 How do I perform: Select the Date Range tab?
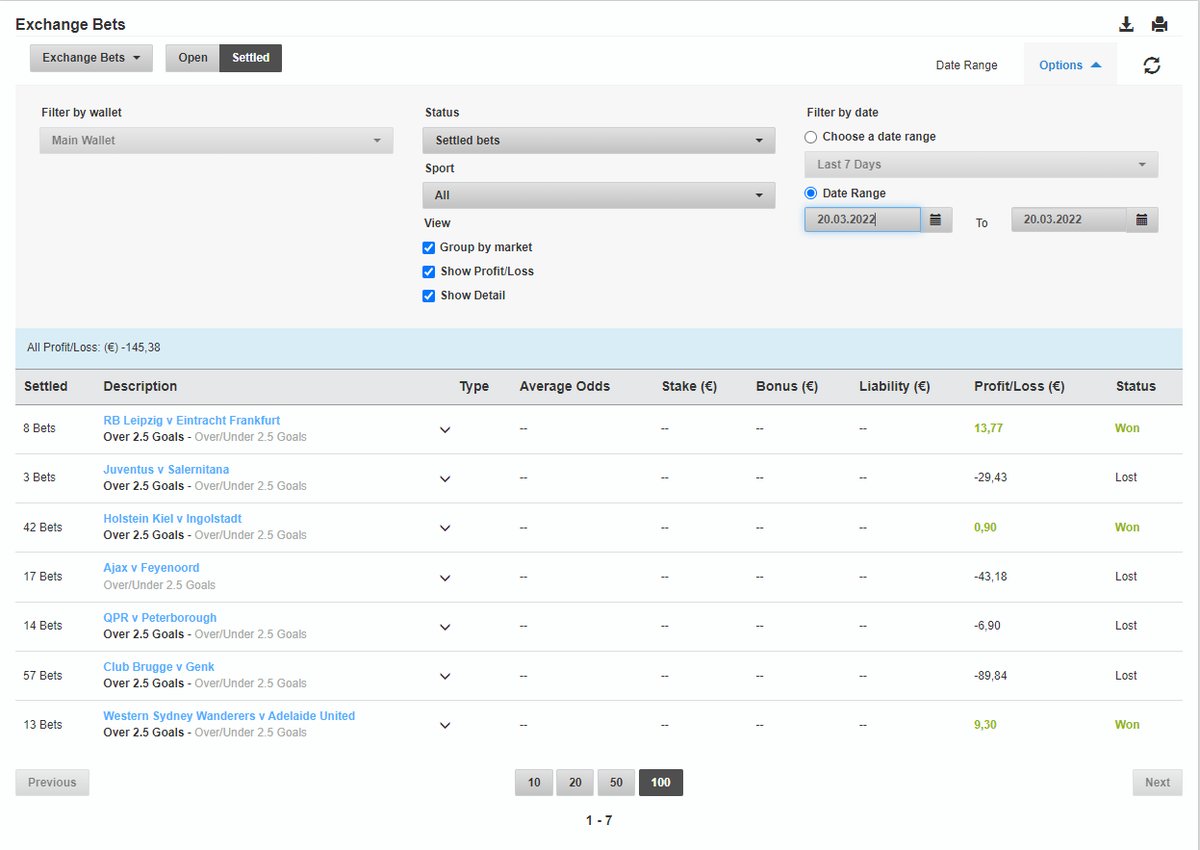pyautogui.click(x=967, y=65)
